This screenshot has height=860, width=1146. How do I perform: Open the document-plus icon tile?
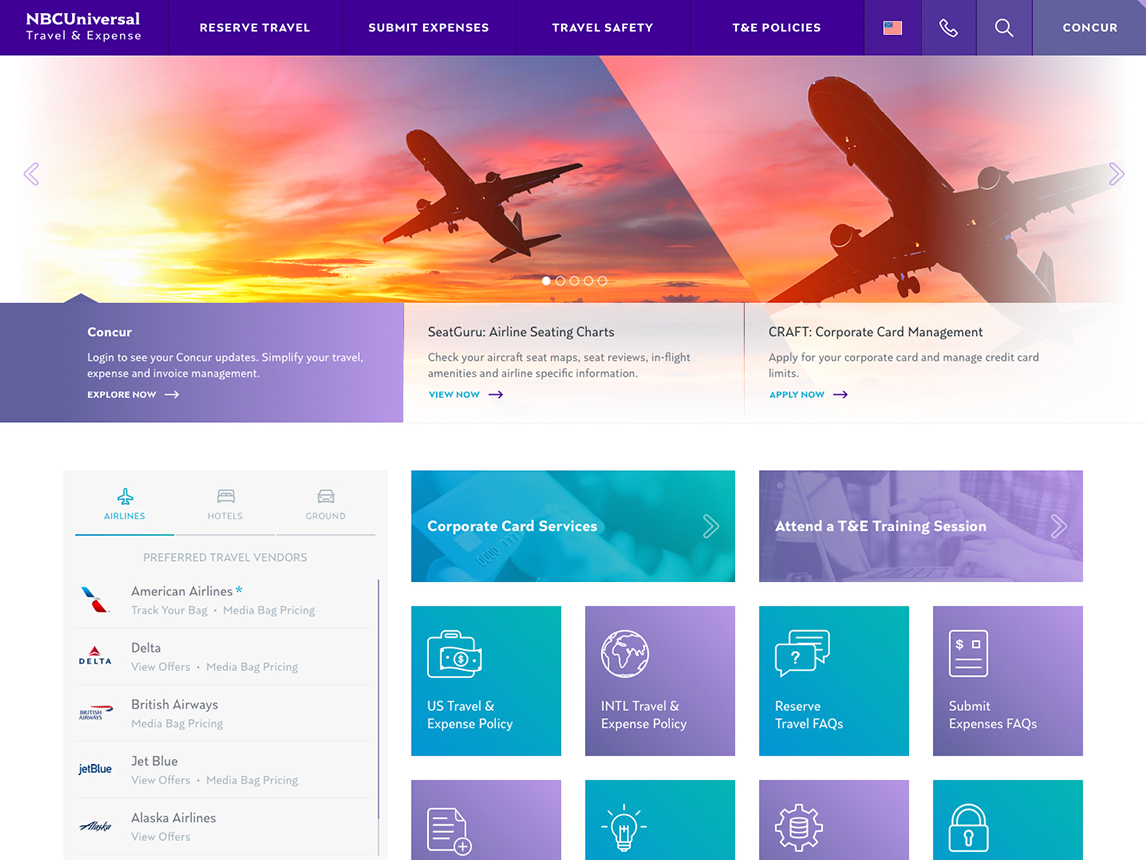486,820
